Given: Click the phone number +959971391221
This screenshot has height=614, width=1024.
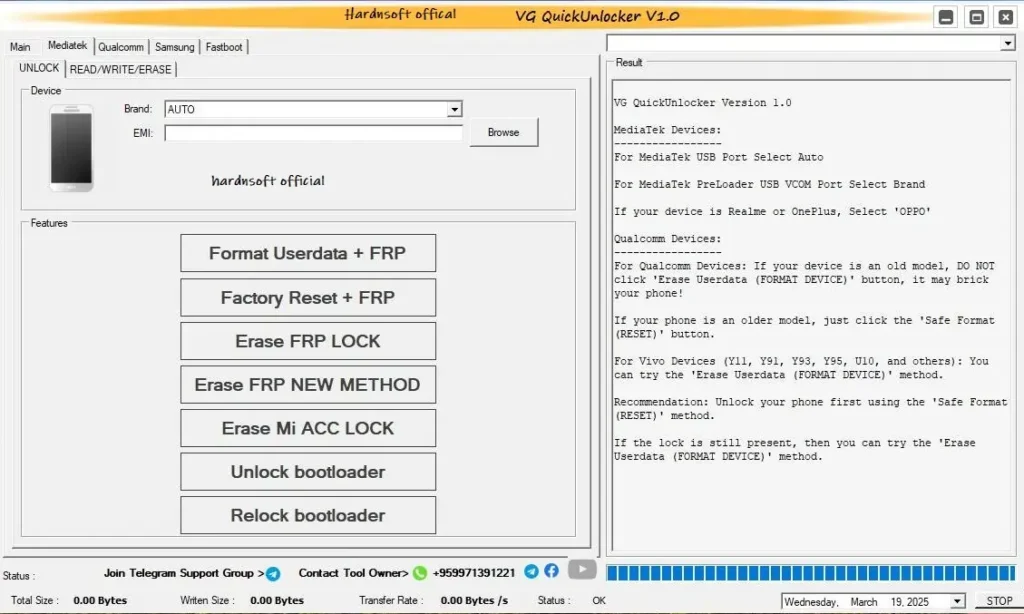Looking at the screenshot, I should [473, 573].
